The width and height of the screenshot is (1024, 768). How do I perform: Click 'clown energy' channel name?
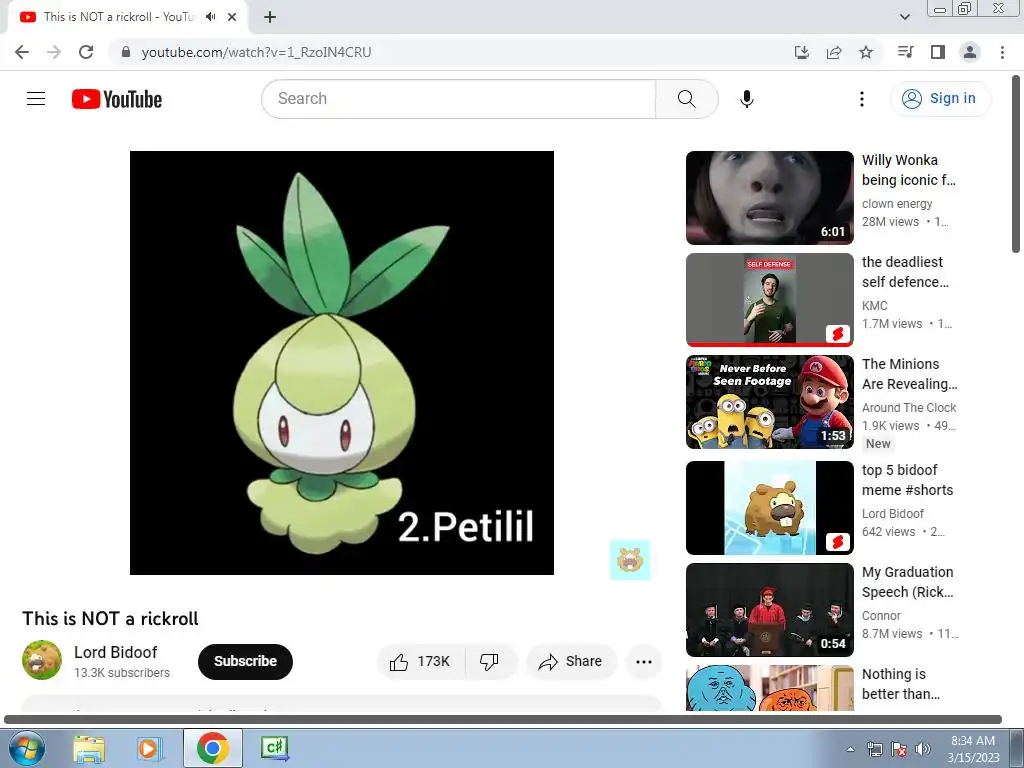point(897,204)
